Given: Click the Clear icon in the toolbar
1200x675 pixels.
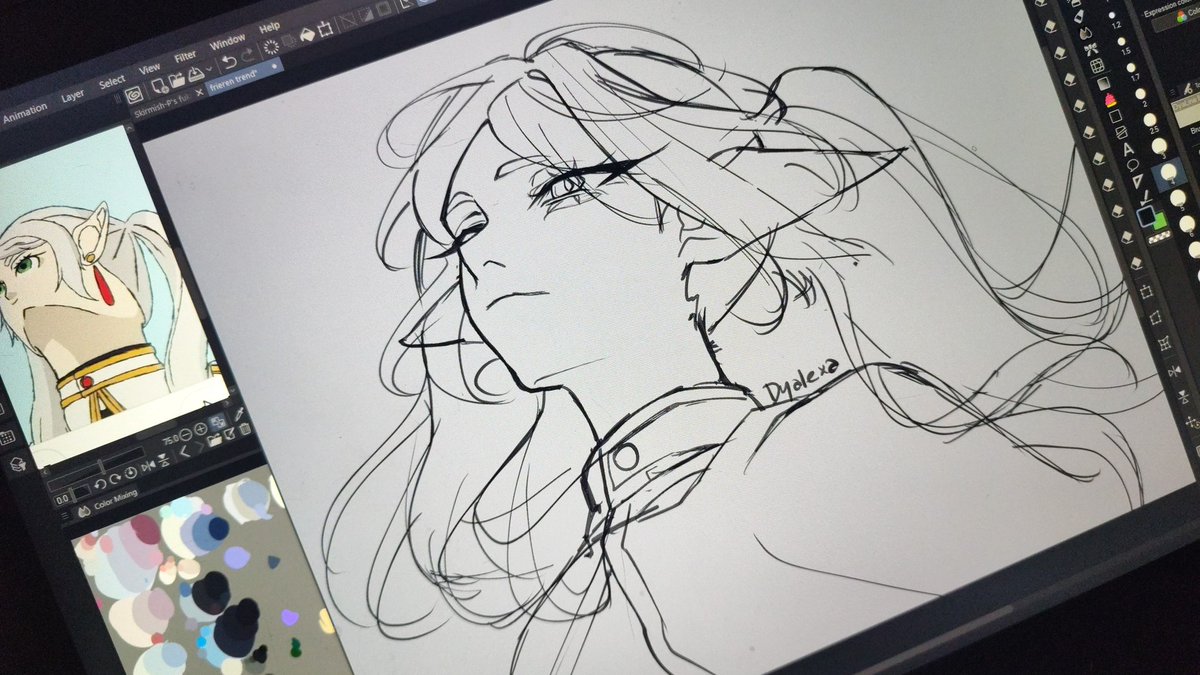Looking at the screenshot, I should tap(271, 47).
